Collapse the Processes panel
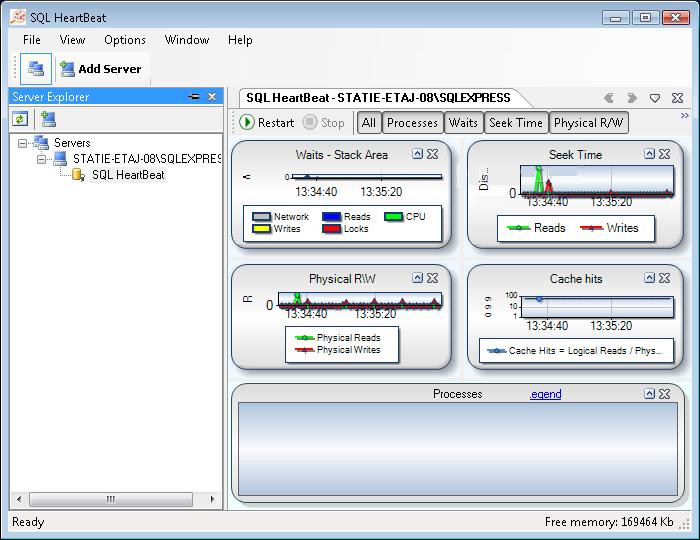This screenshot has width=700, height=540. [x=650, y=394]
